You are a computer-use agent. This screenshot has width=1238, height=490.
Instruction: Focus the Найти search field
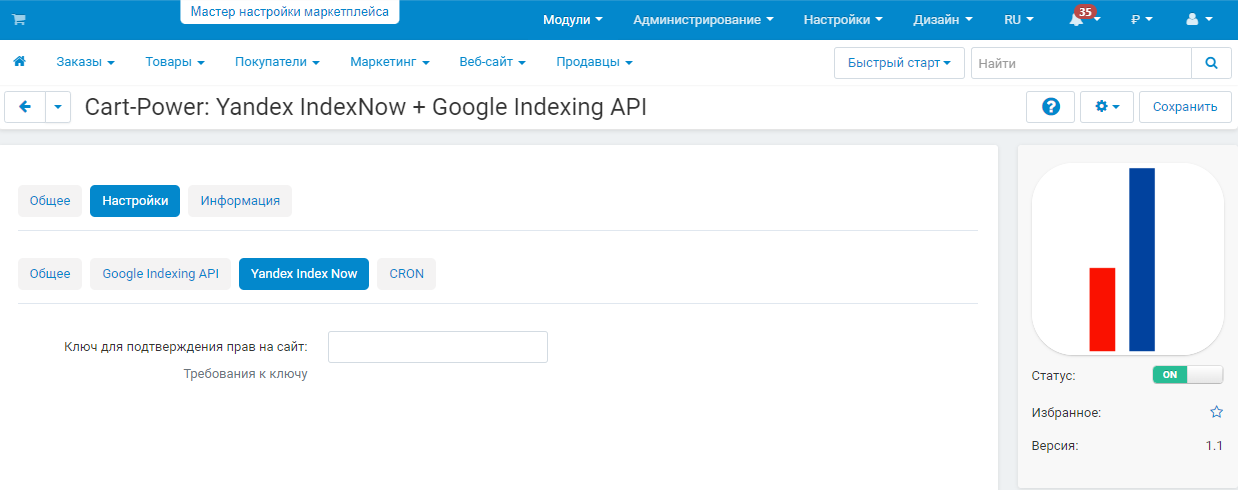1081,63
